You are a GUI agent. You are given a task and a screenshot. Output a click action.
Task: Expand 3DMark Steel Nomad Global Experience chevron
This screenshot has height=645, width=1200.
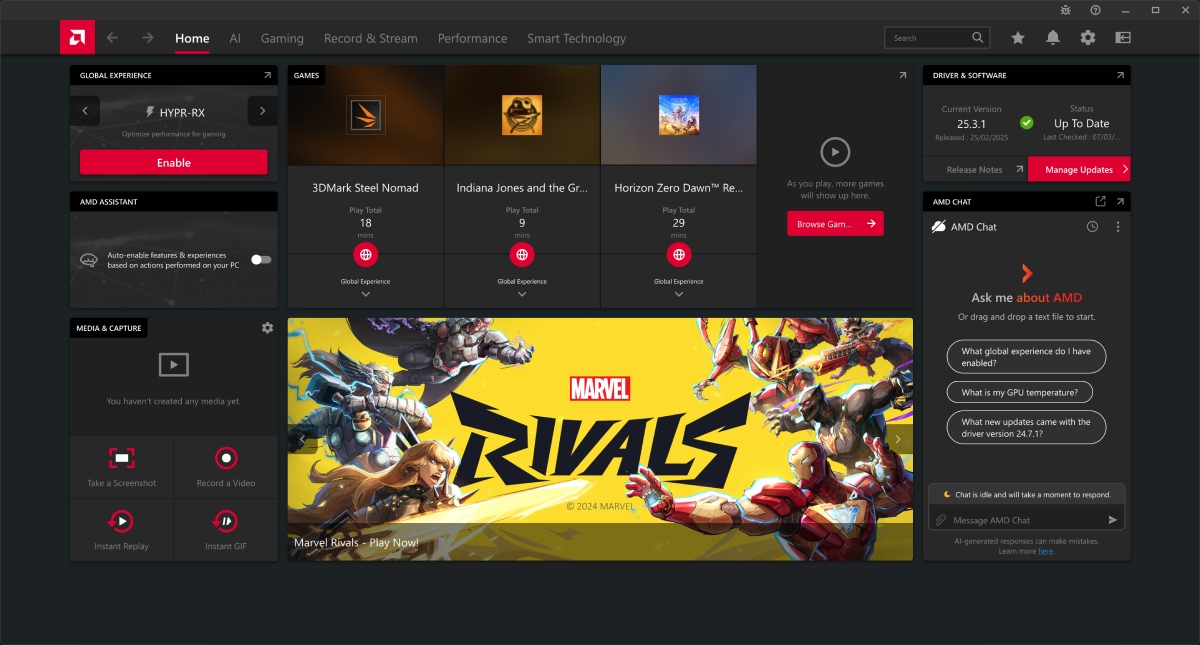[366, 294]
